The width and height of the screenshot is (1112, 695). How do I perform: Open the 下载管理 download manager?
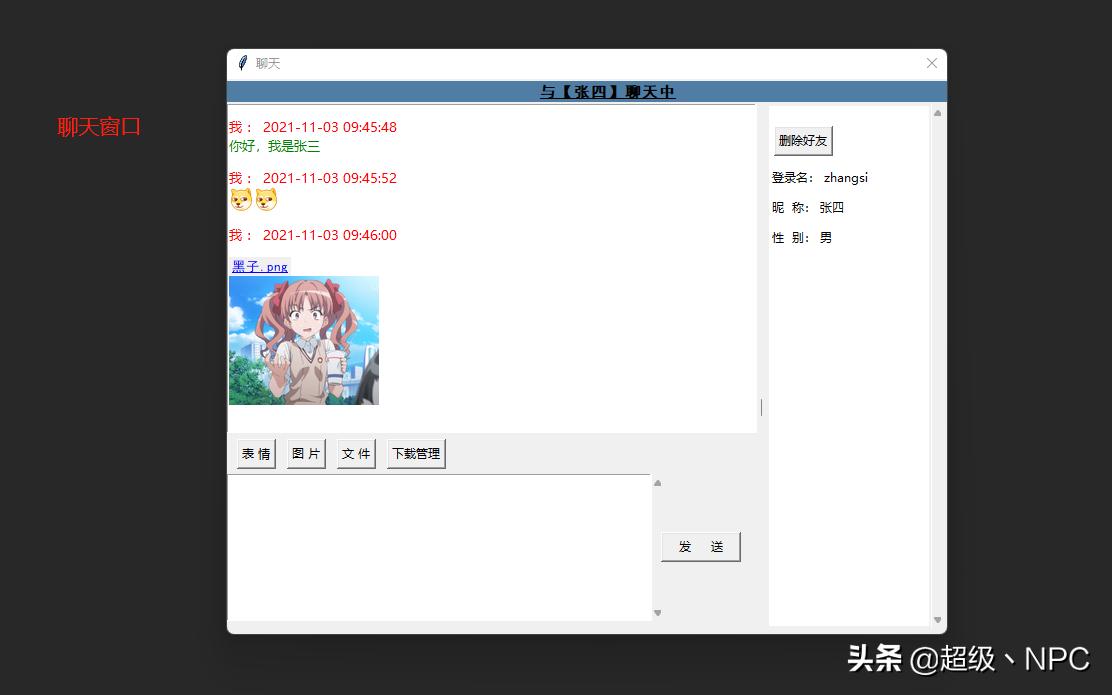pyautogui.click(x=416, y=453)
